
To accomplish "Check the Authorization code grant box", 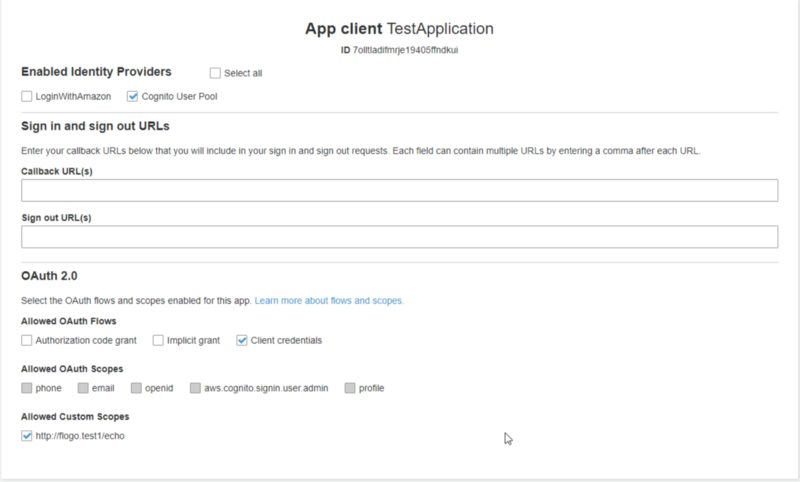I will click(x=27, y=340).
